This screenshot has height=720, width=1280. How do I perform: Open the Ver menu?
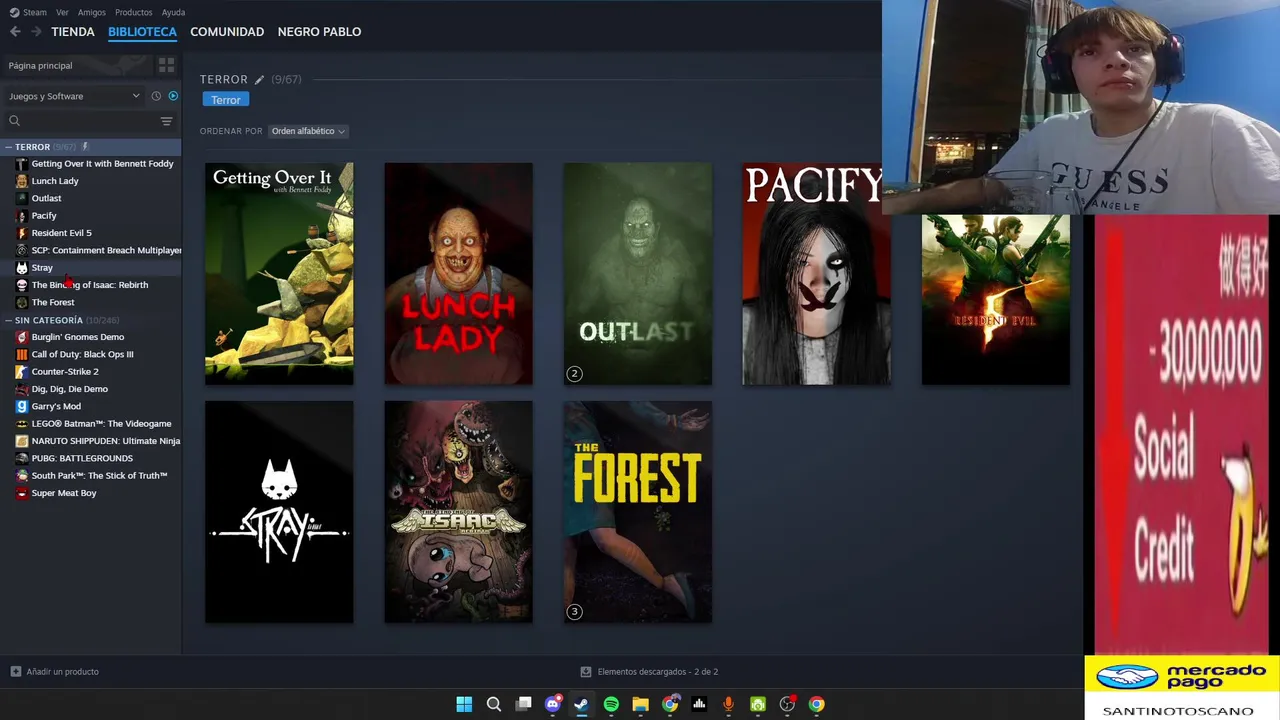[x=62, y=12]
